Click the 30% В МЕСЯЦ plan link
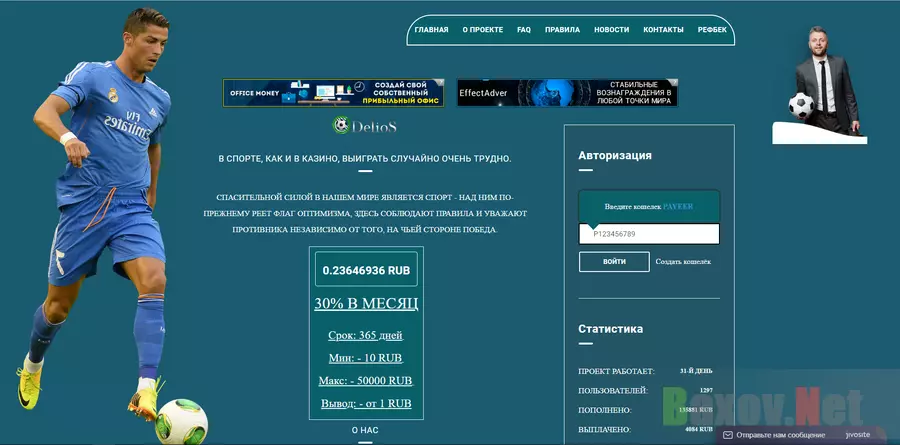The height and width of the screenshot is (445, 900). [x=366, y=304]
